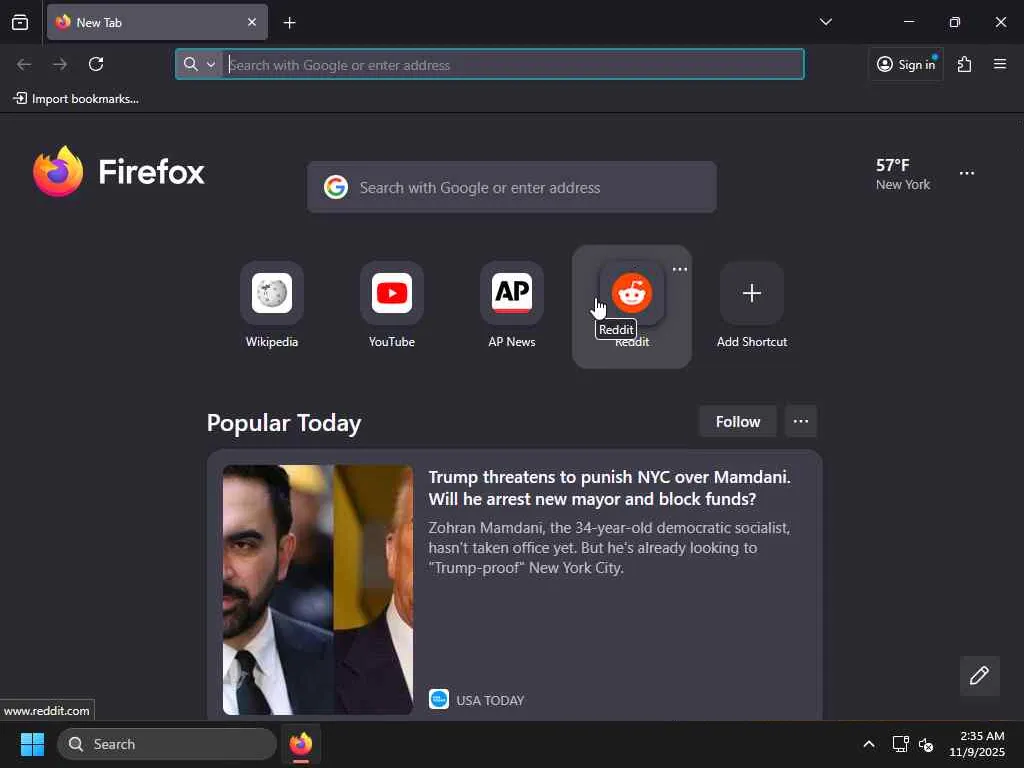Click the Firefox logo on the page
Viewport: 1024px width, 768px height.
tap(119, 172)
